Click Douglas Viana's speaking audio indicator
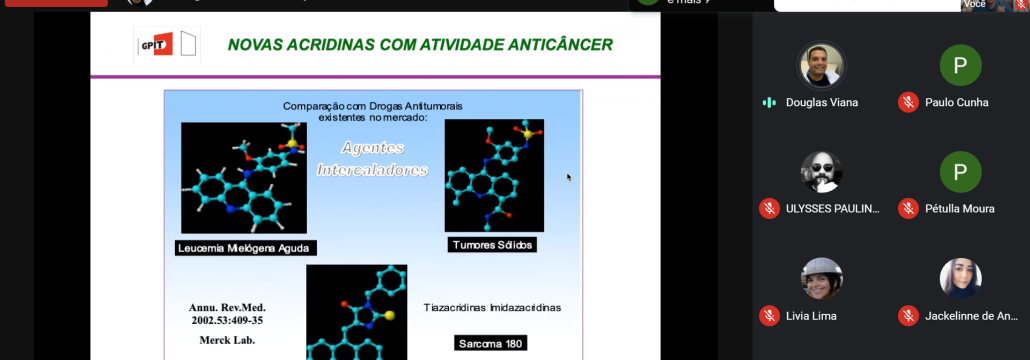The image size is (1030, 360). click(769, 102)
